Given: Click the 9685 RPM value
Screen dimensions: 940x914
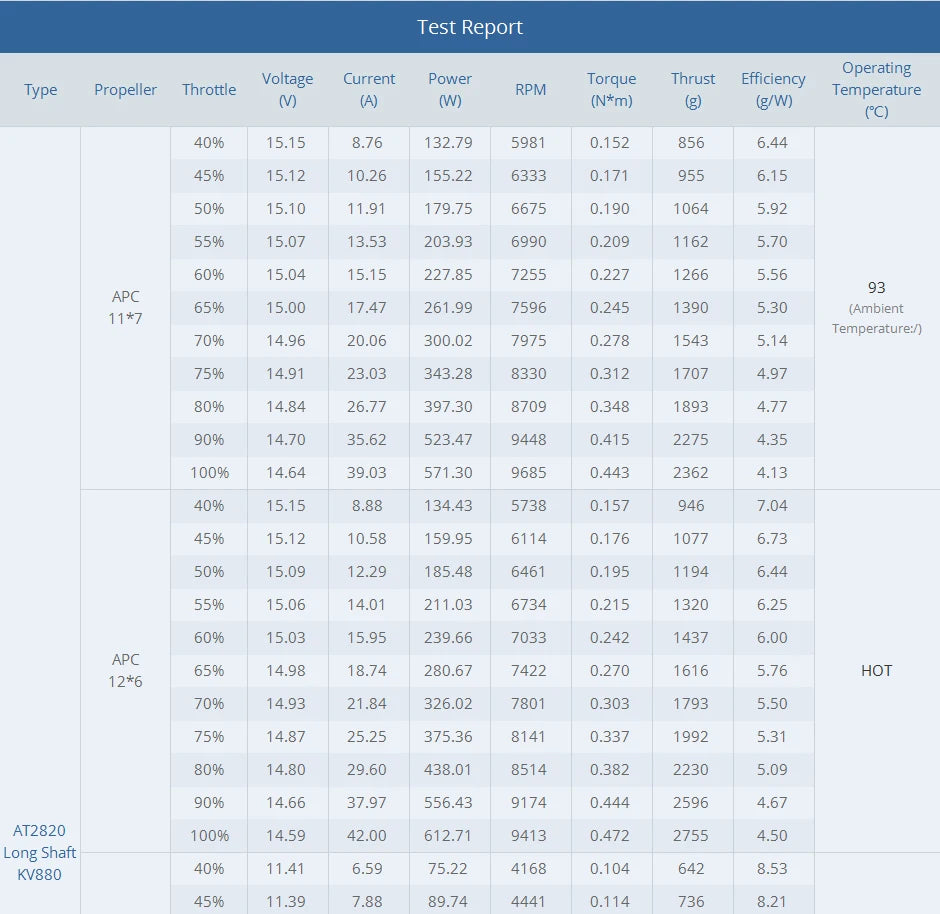Looking at the screenshot, I should 529,473.
